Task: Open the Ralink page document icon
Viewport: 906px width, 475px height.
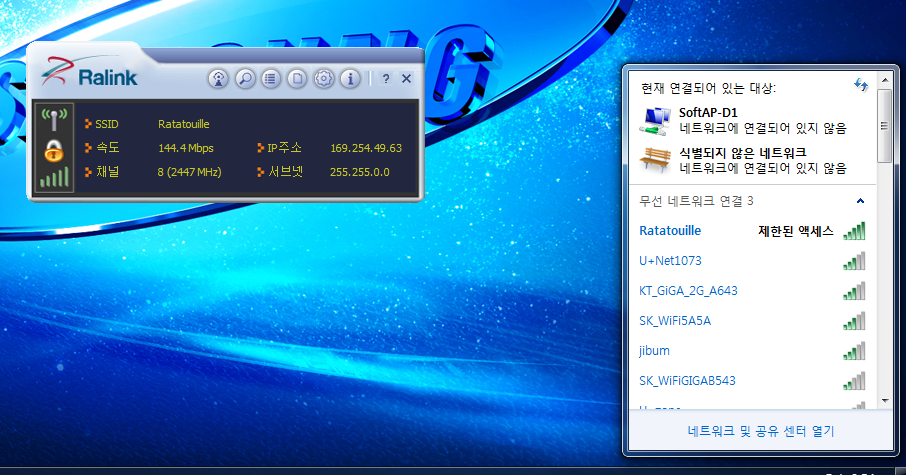Action: (x=297, y=79)
